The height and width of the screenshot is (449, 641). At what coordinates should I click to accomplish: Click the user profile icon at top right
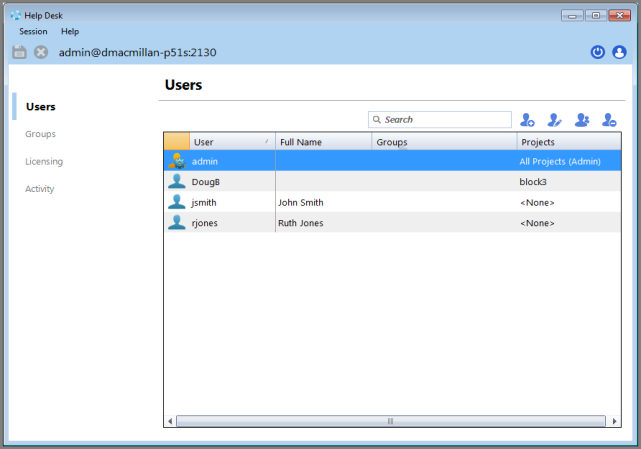619,52
